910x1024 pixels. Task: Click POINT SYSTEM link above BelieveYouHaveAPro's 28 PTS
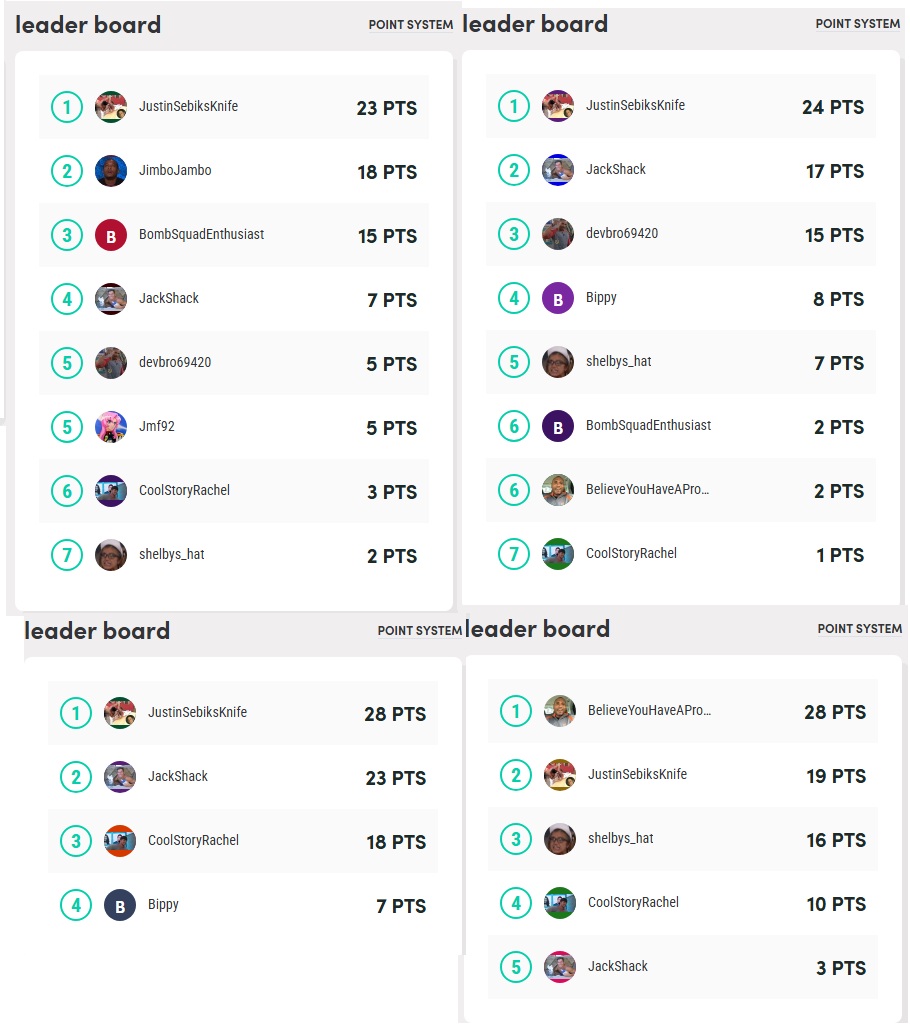tap(859, 629)
